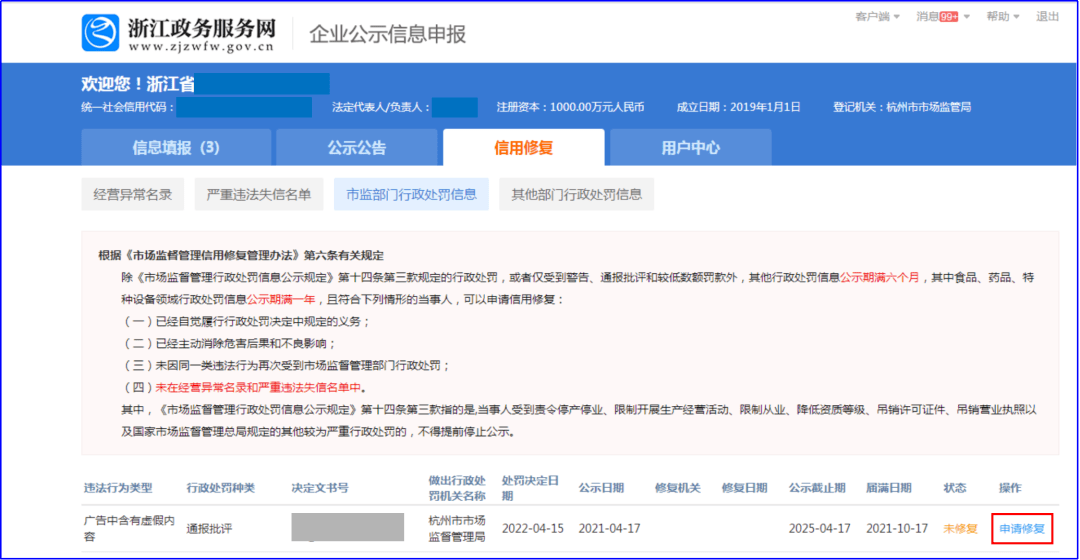
Task: Select 其他部门行政处罚信息 sub-tab
Action: pos(577,195)
